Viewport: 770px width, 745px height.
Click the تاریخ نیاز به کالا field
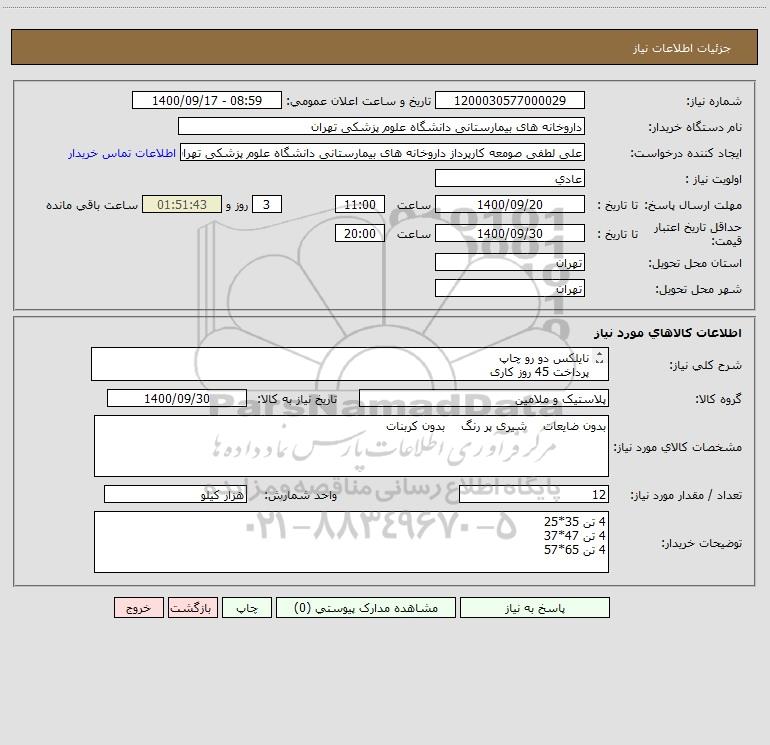click(x=177, y=398)
